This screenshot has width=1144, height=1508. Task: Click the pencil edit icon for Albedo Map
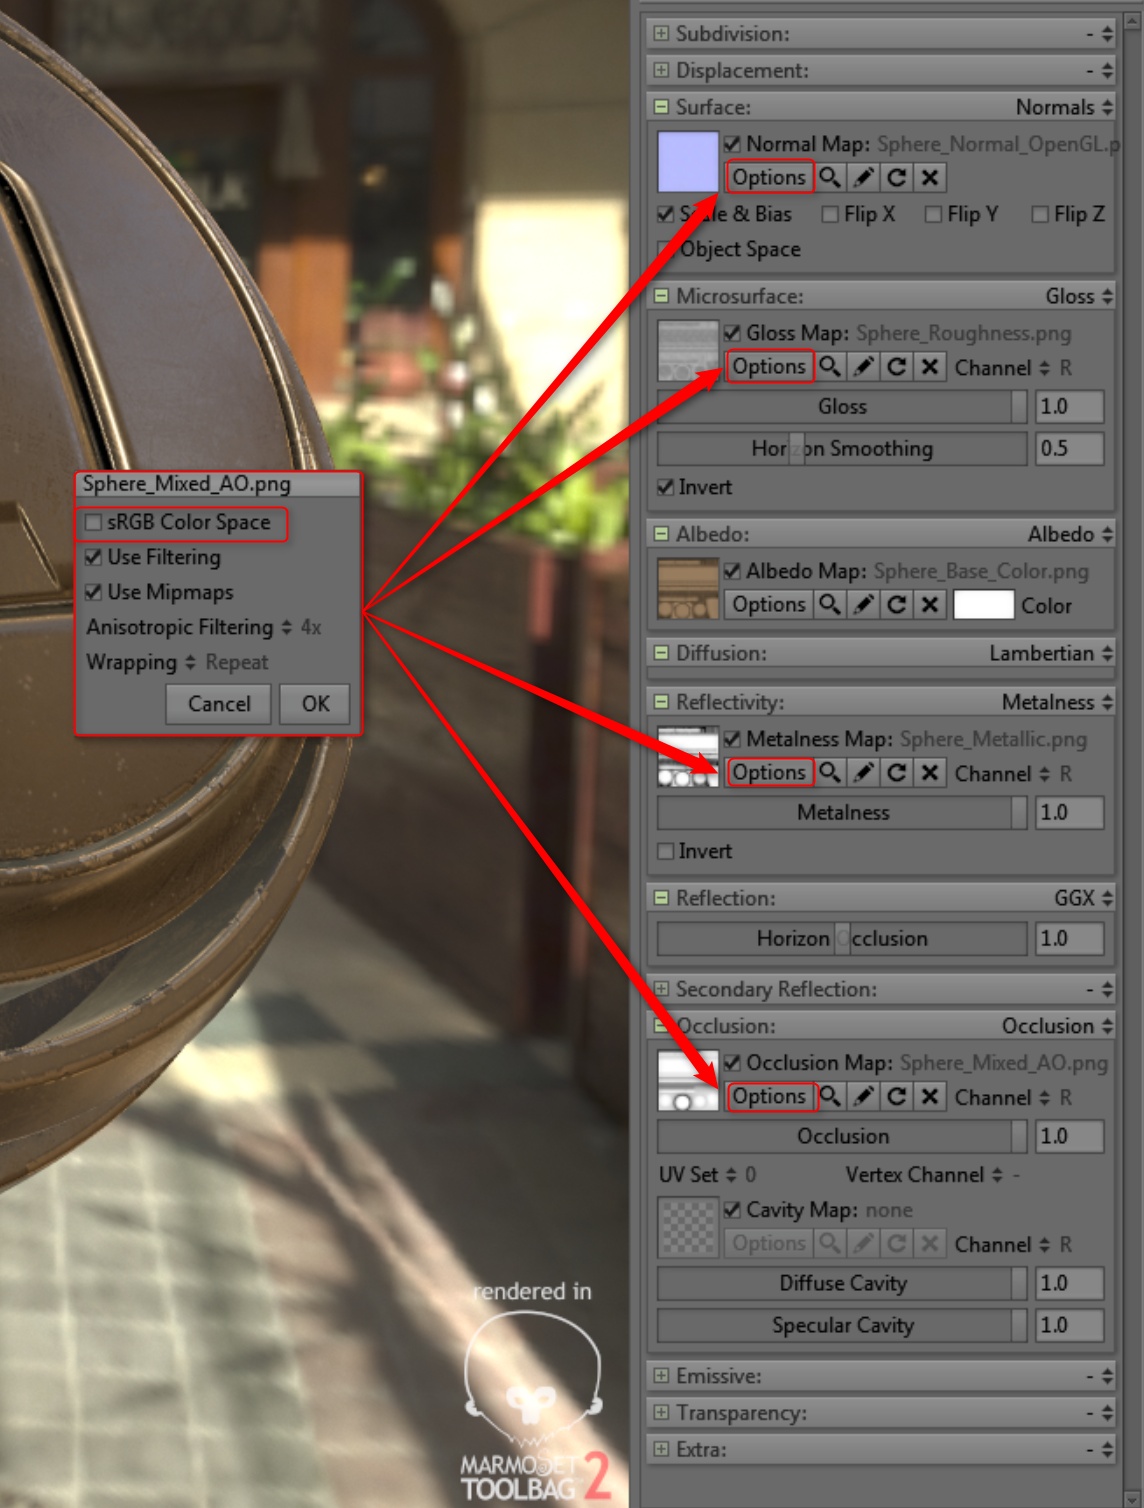pos(864,605)
